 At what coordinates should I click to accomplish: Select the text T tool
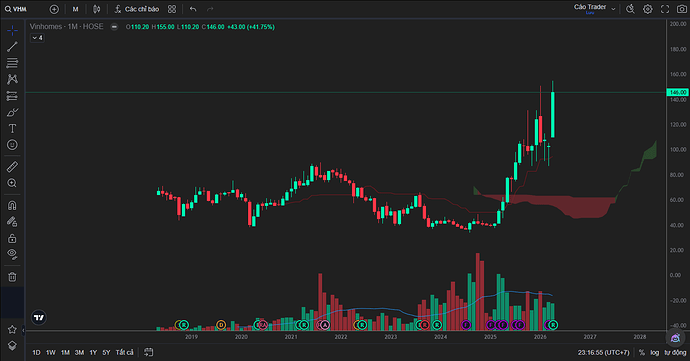click(x=12, y=129)
